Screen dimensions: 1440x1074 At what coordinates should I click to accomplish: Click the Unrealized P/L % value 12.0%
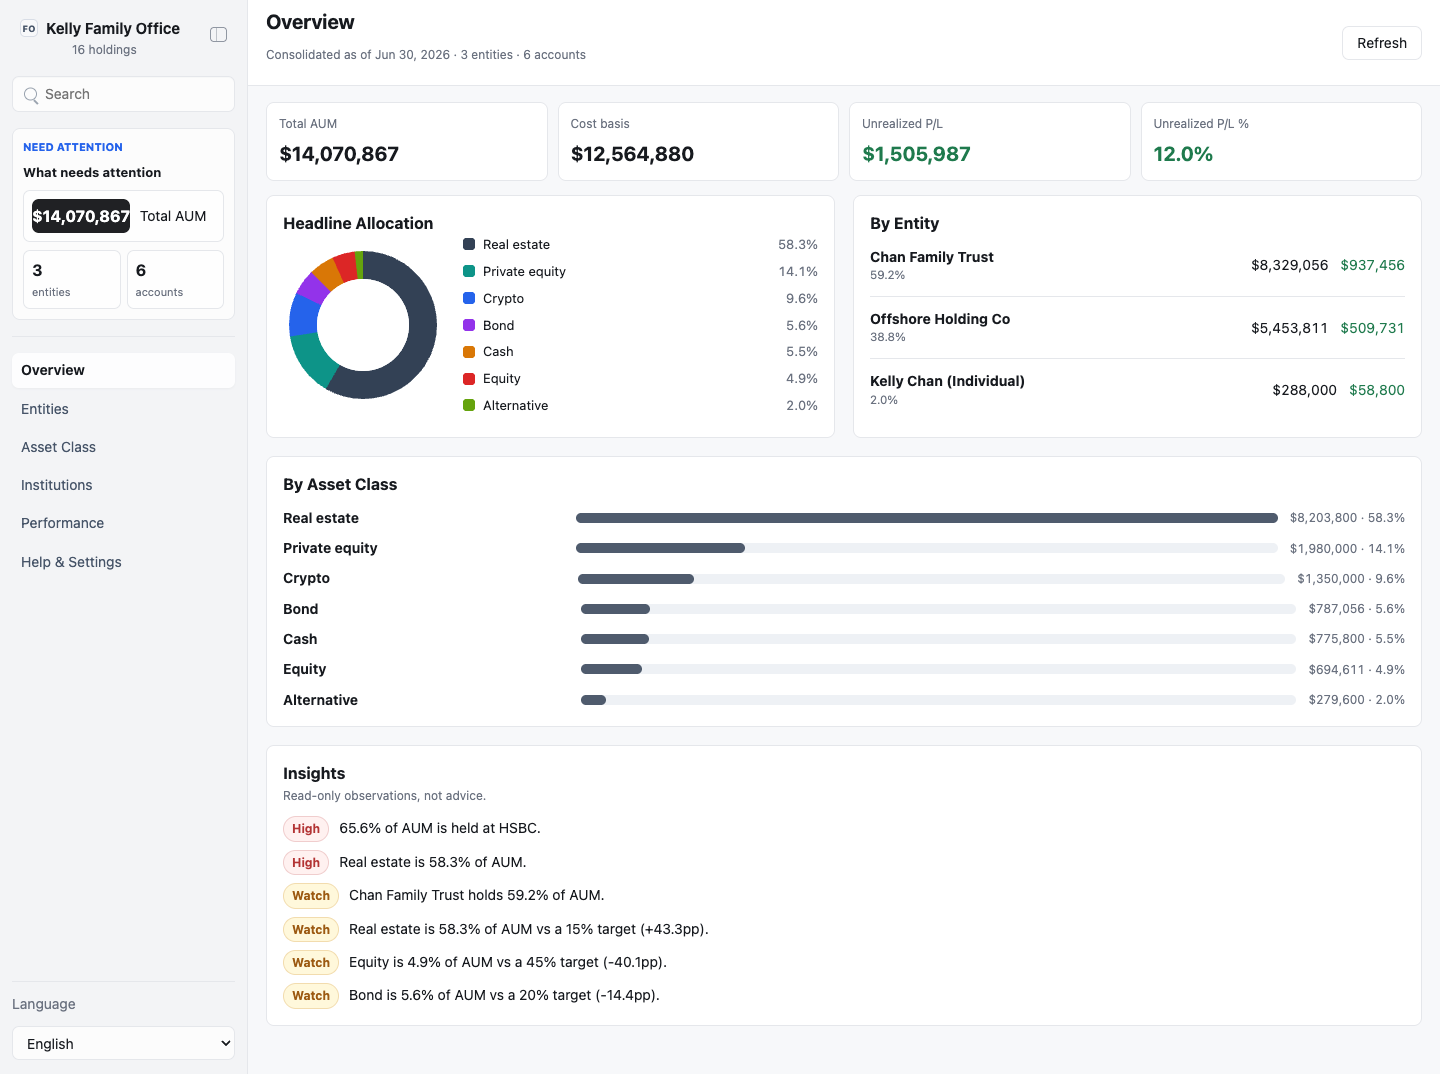(1183, 154)
